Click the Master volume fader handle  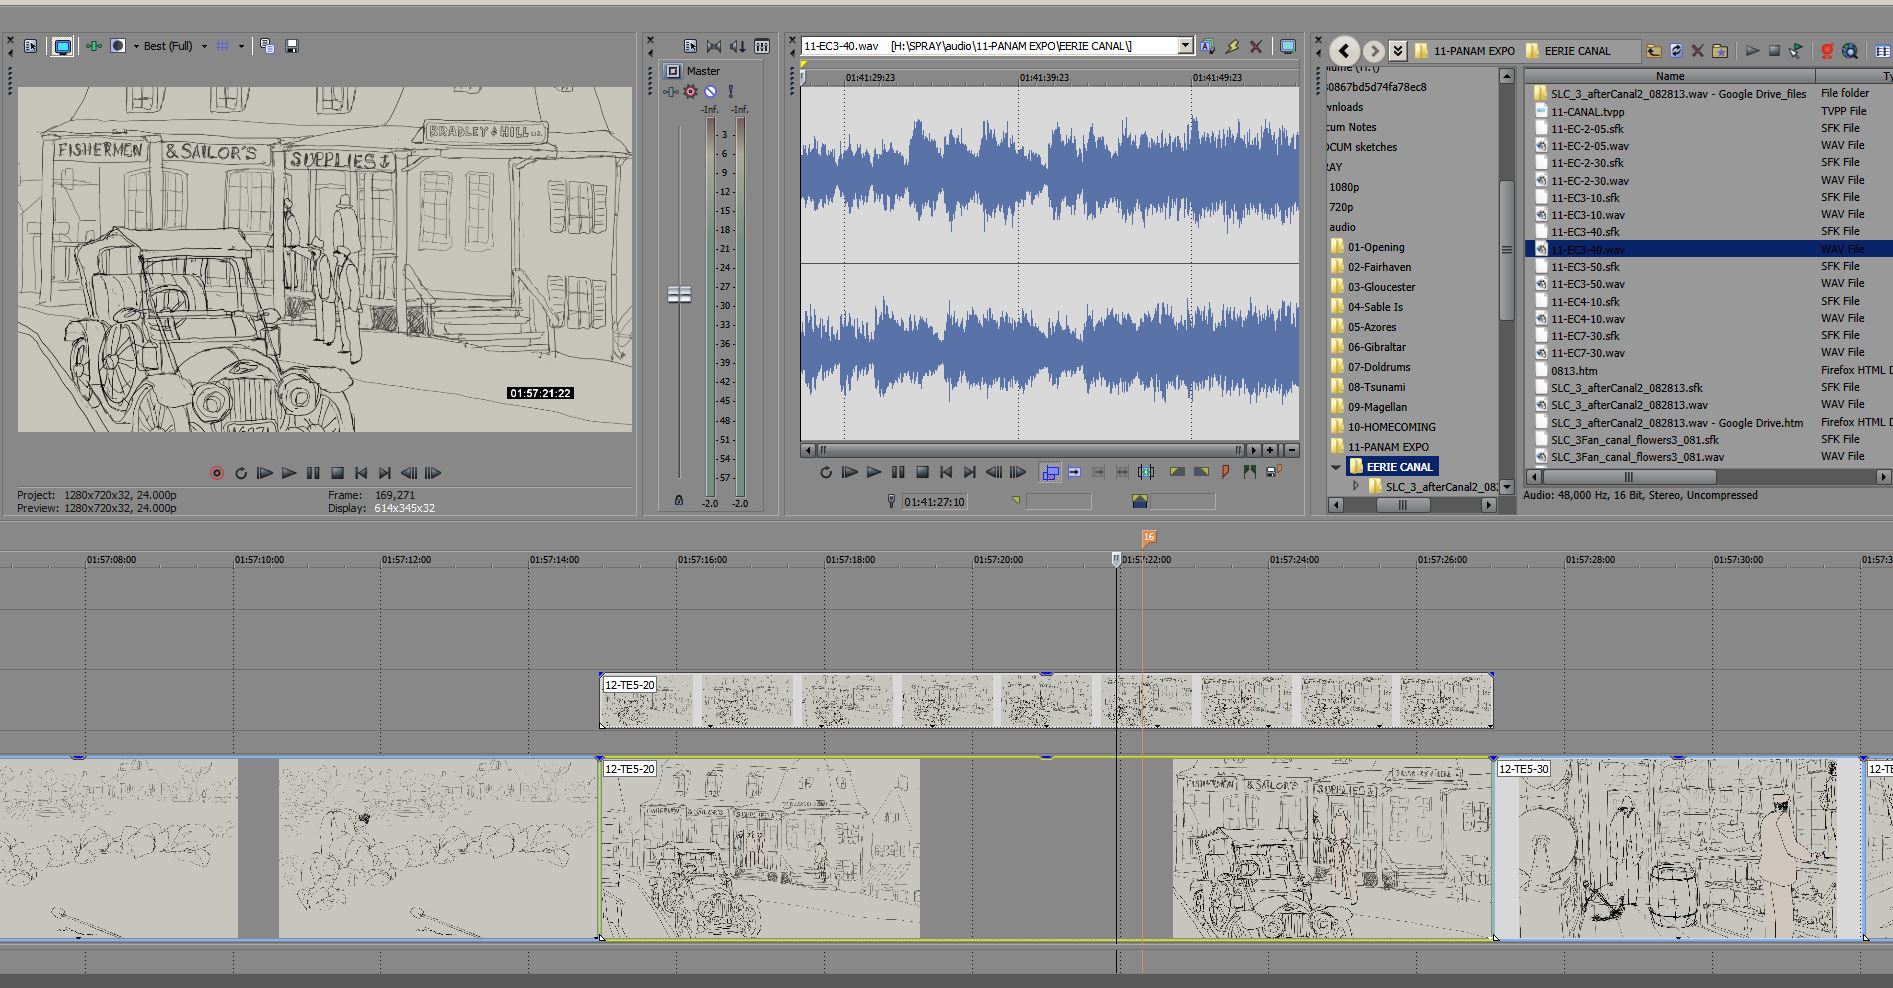(x=679, y=294)
